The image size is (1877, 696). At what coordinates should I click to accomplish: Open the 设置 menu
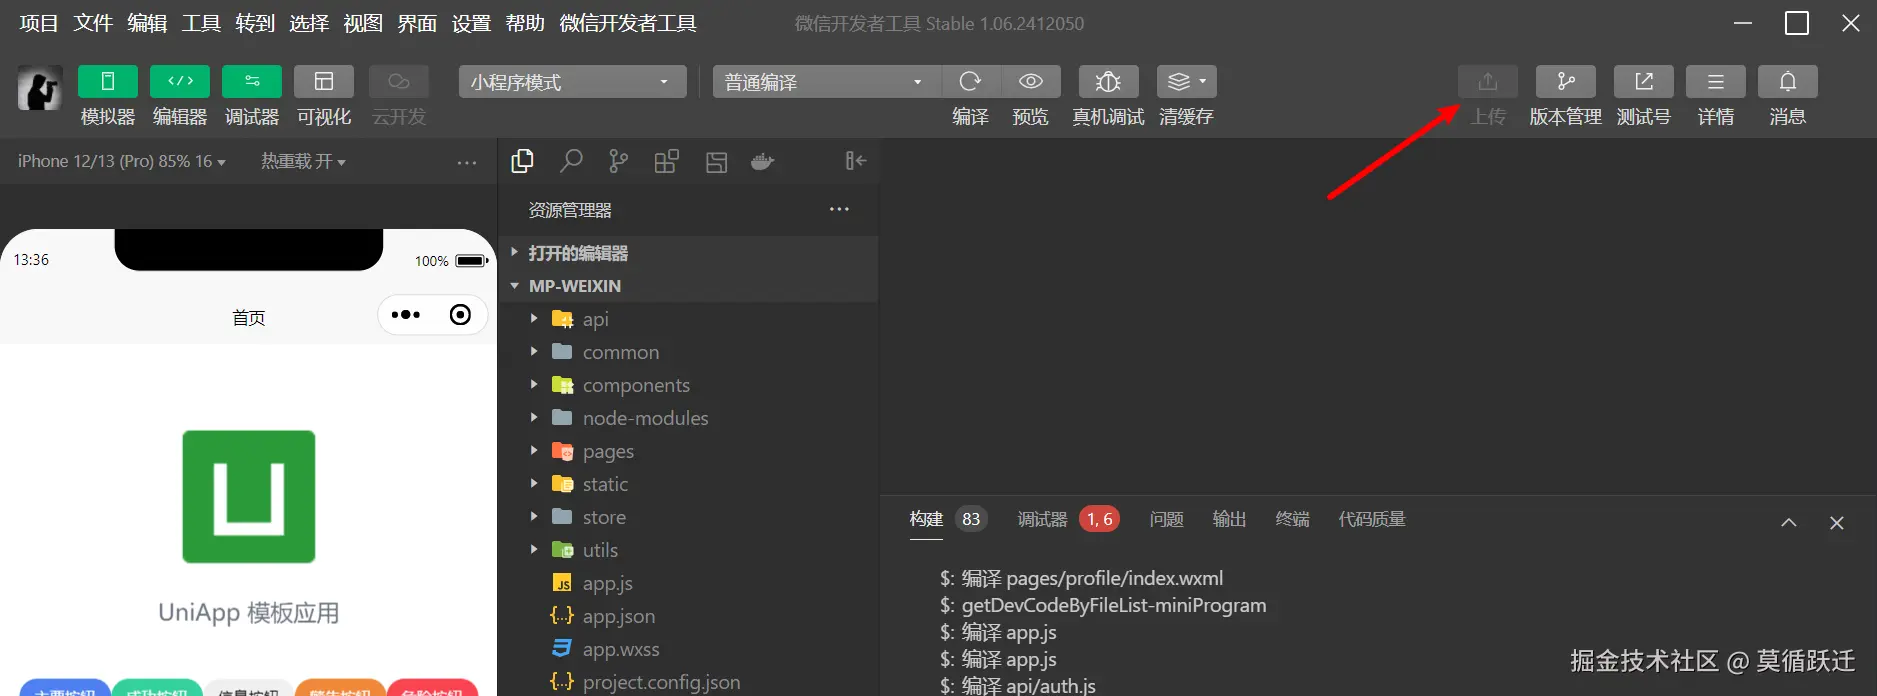coord(471,23)
